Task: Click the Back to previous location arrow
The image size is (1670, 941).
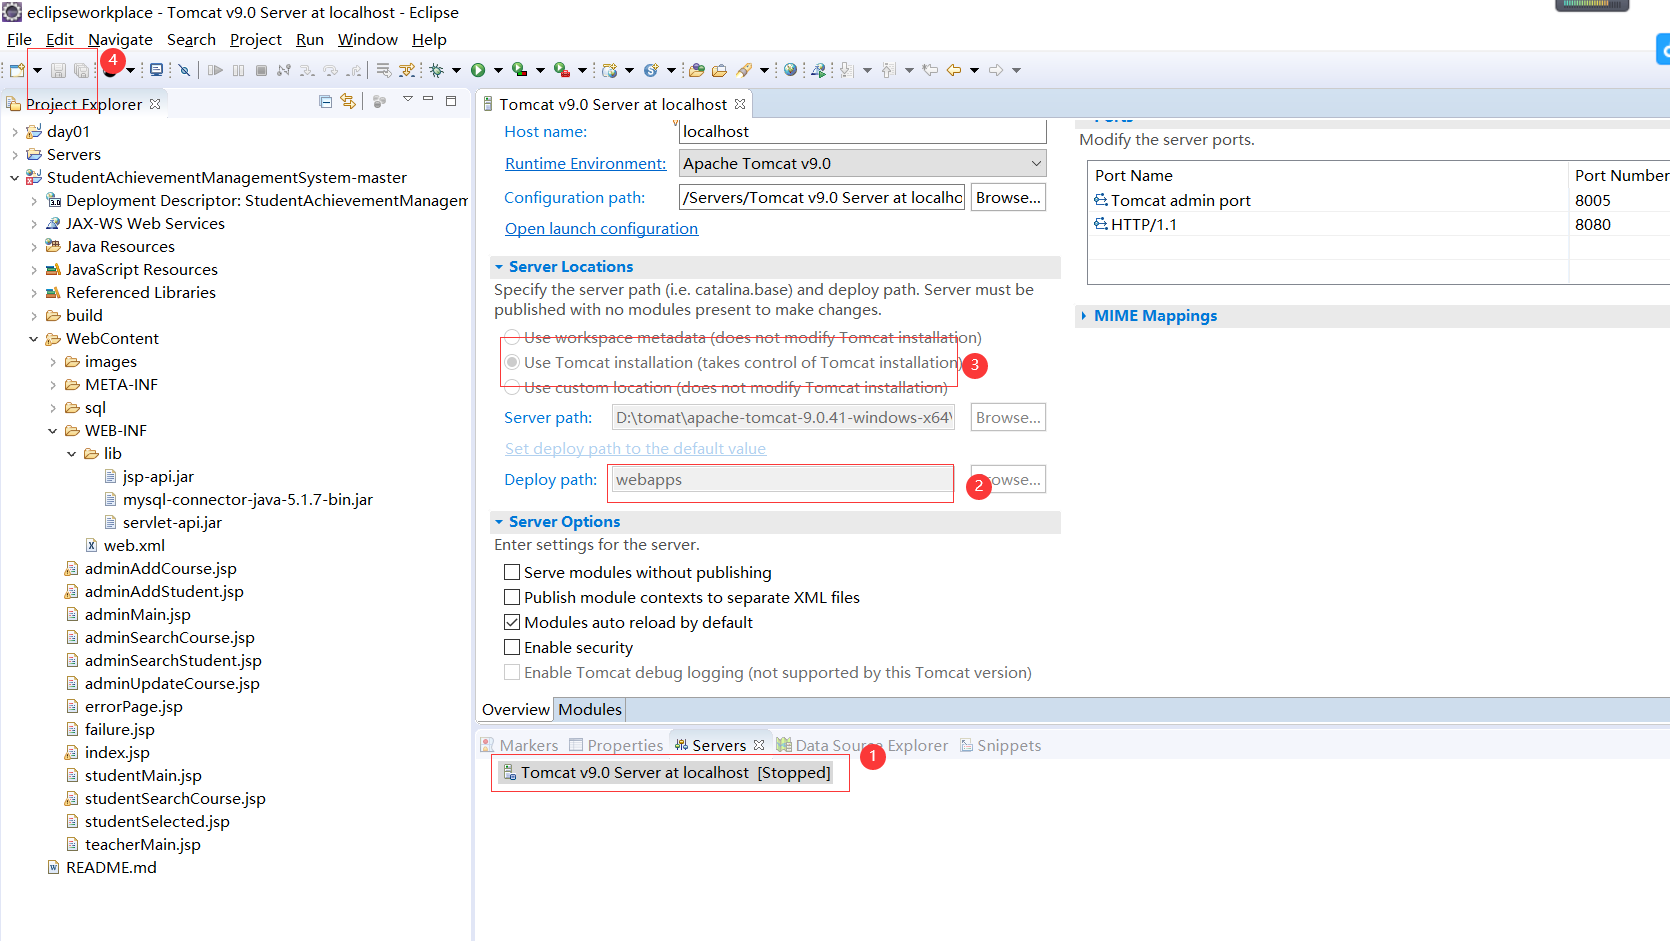Action: [x=954, y=70]
